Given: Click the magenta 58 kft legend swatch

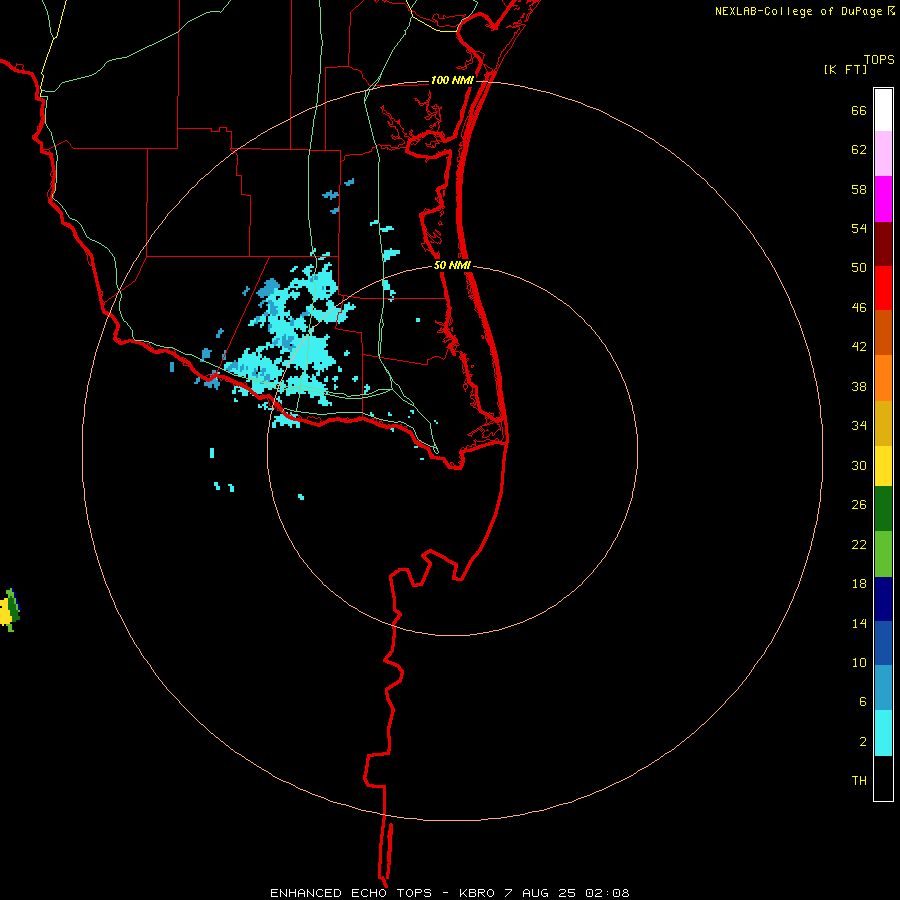Looking at the screenshot, I should click(883, 199).
